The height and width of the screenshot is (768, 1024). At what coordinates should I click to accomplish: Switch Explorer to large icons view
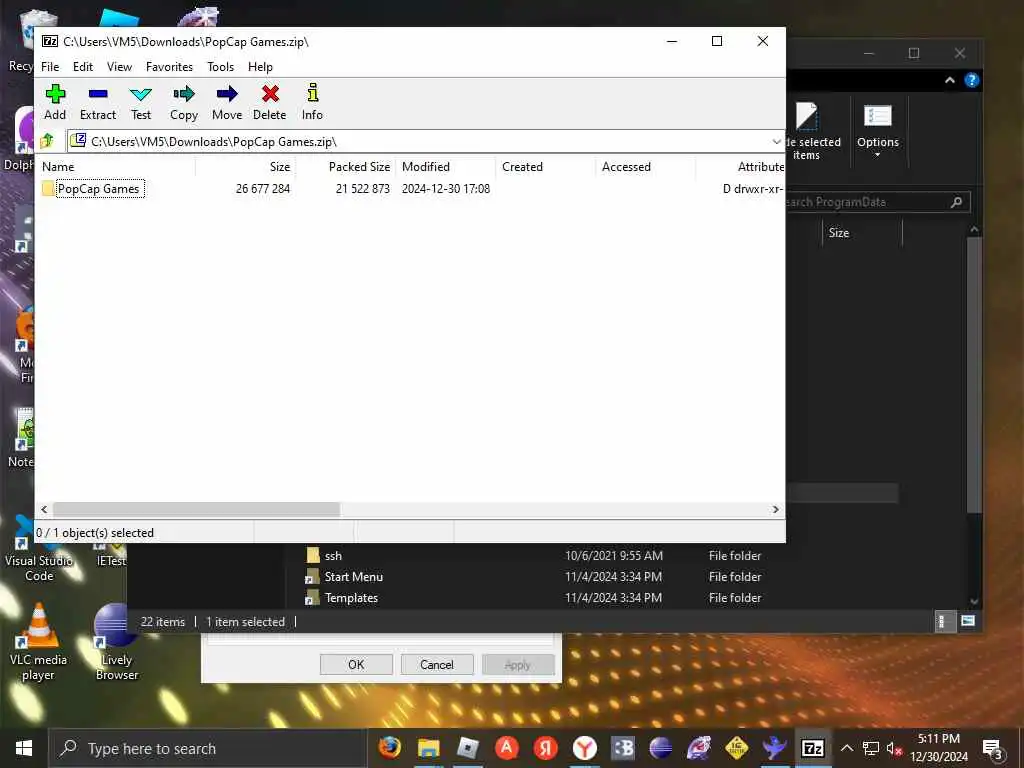click(x=968, y=621)
